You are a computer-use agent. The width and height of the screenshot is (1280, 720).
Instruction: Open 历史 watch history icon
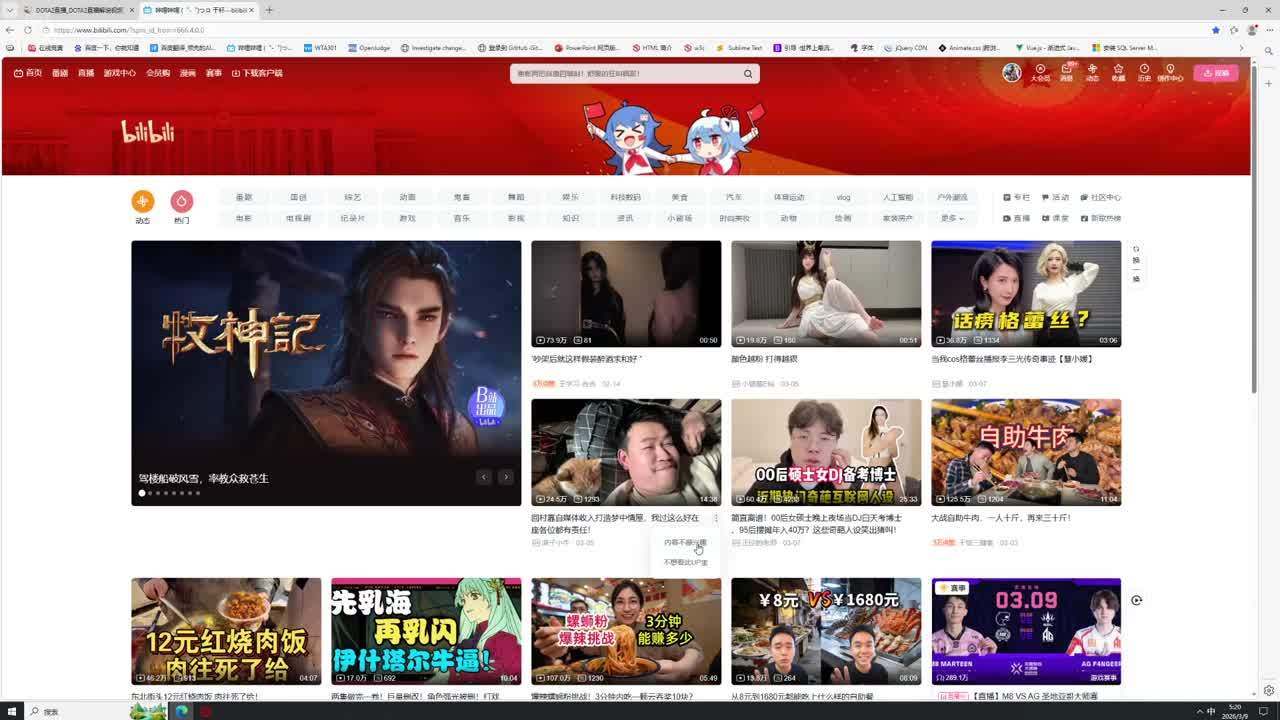tap(1144, 72)
